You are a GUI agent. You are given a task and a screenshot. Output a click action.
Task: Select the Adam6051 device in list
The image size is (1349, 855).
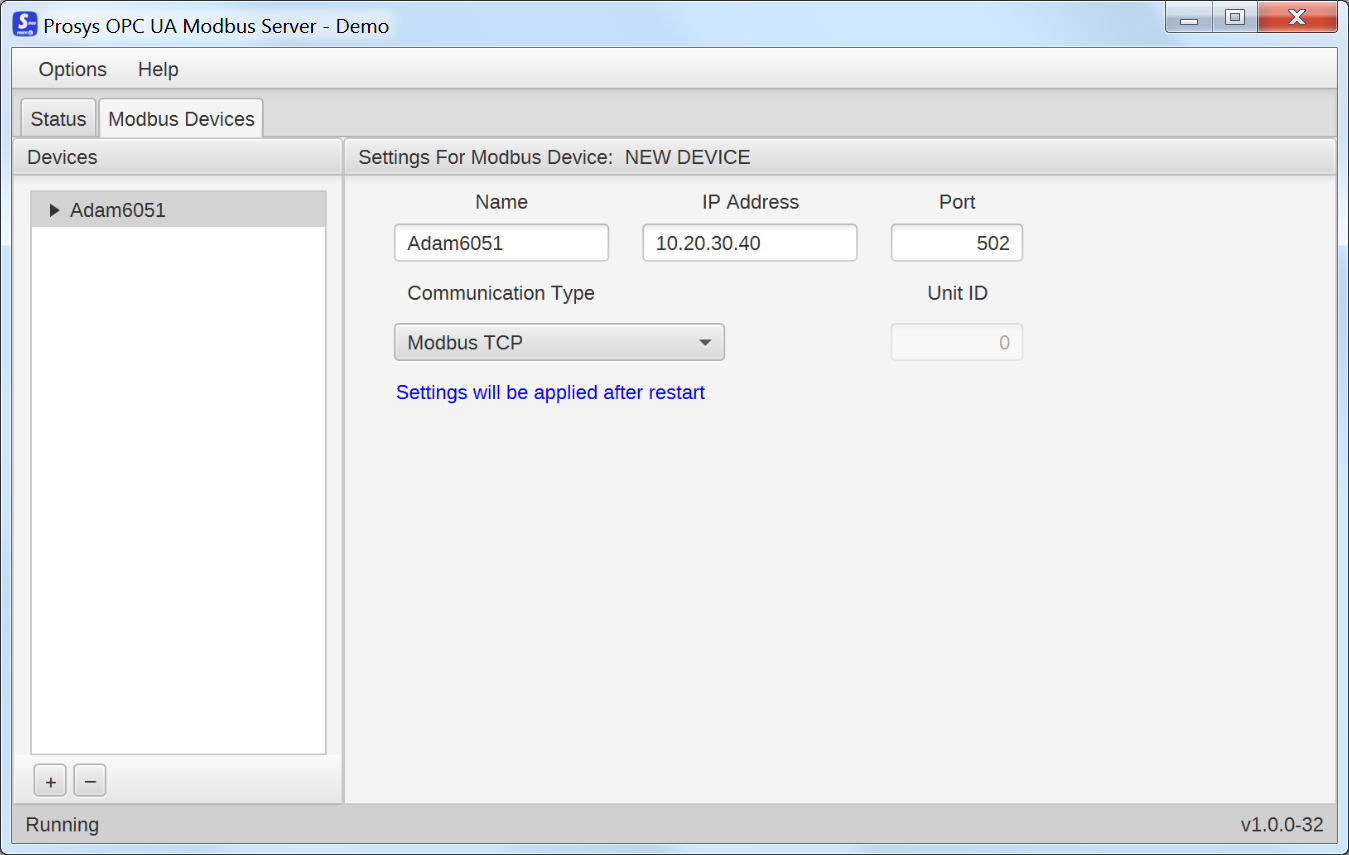178,210
